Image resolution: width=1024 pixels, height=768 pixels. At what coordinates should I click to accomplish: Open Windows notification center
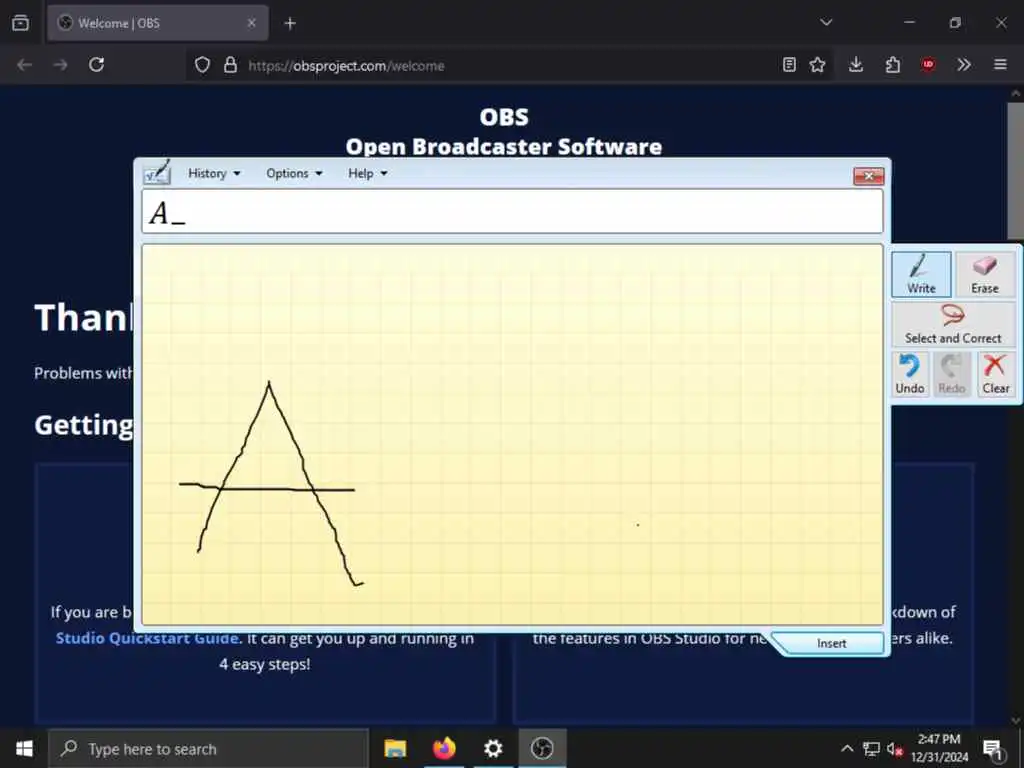tap(993, 749)
